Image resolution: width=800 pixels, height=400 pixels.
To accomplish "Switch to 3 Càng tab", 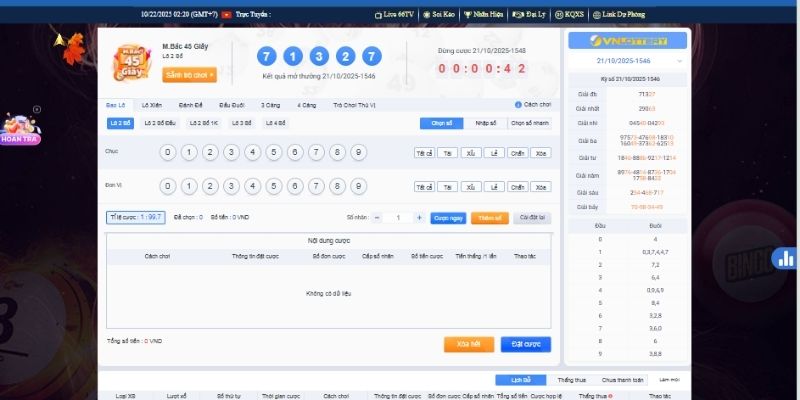I will click(x=270, y=105).
